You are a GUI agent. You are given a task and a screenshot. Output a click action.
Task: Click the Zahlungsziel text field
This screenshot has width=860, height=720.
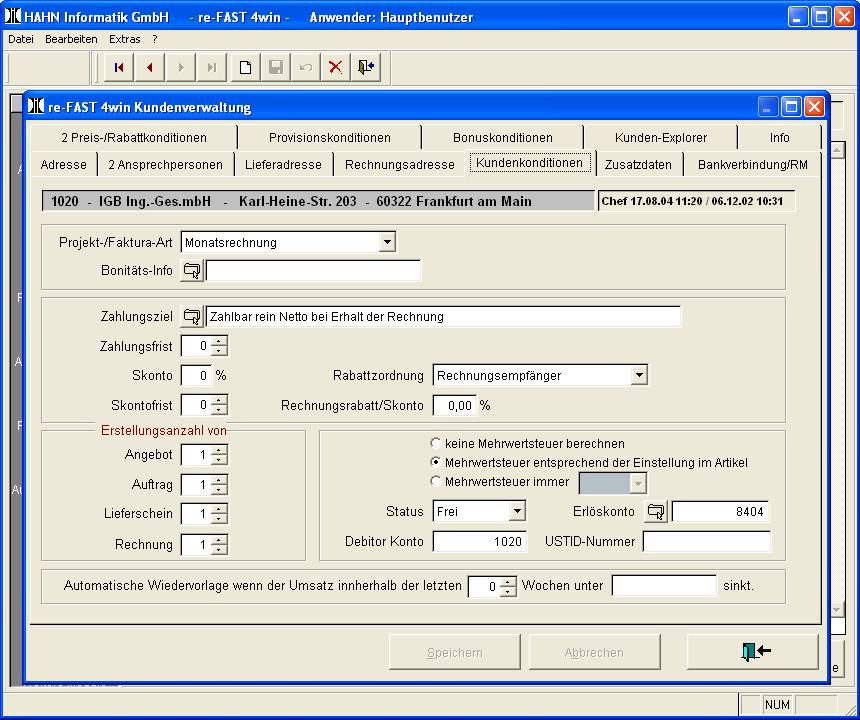pos(443,316)
